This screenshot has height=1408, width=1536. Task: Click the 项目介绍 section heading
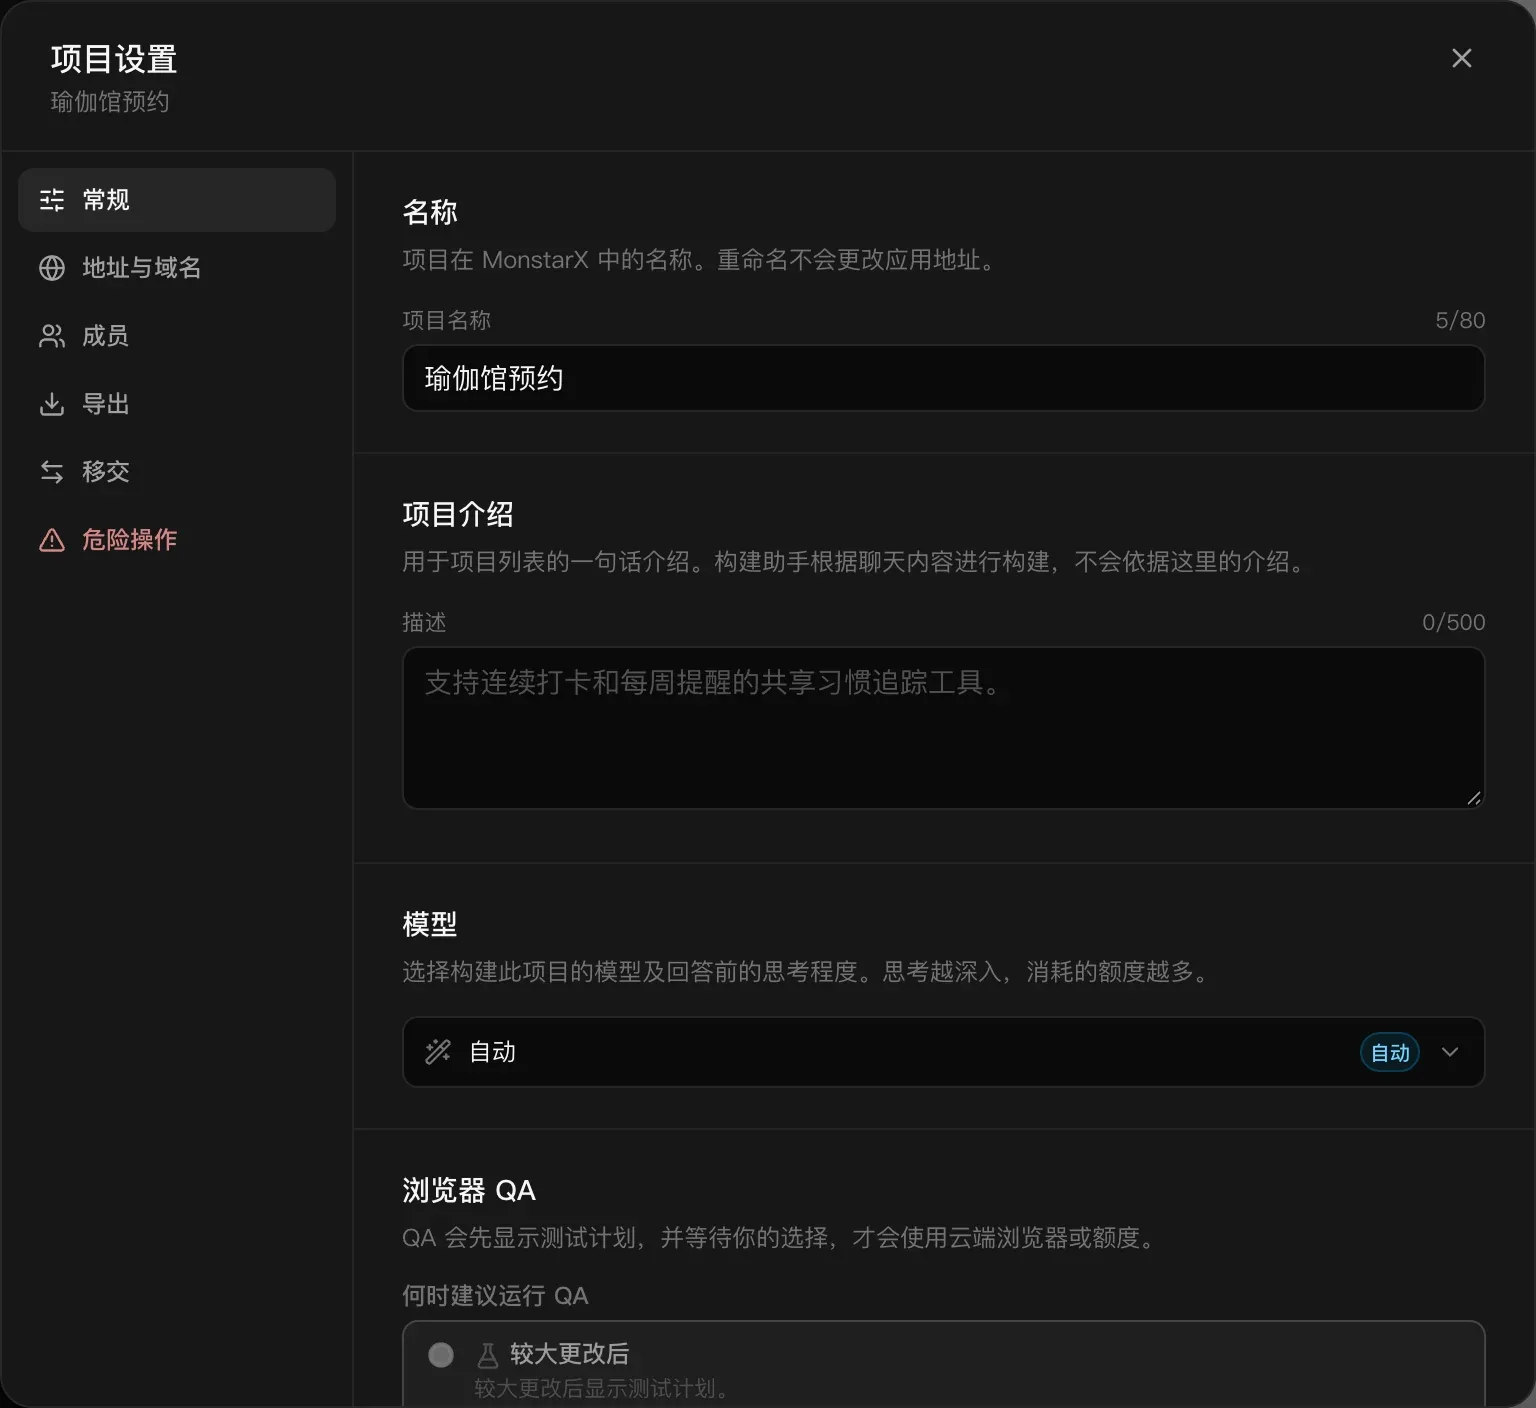pyautogui.click(x=458, y=514)
